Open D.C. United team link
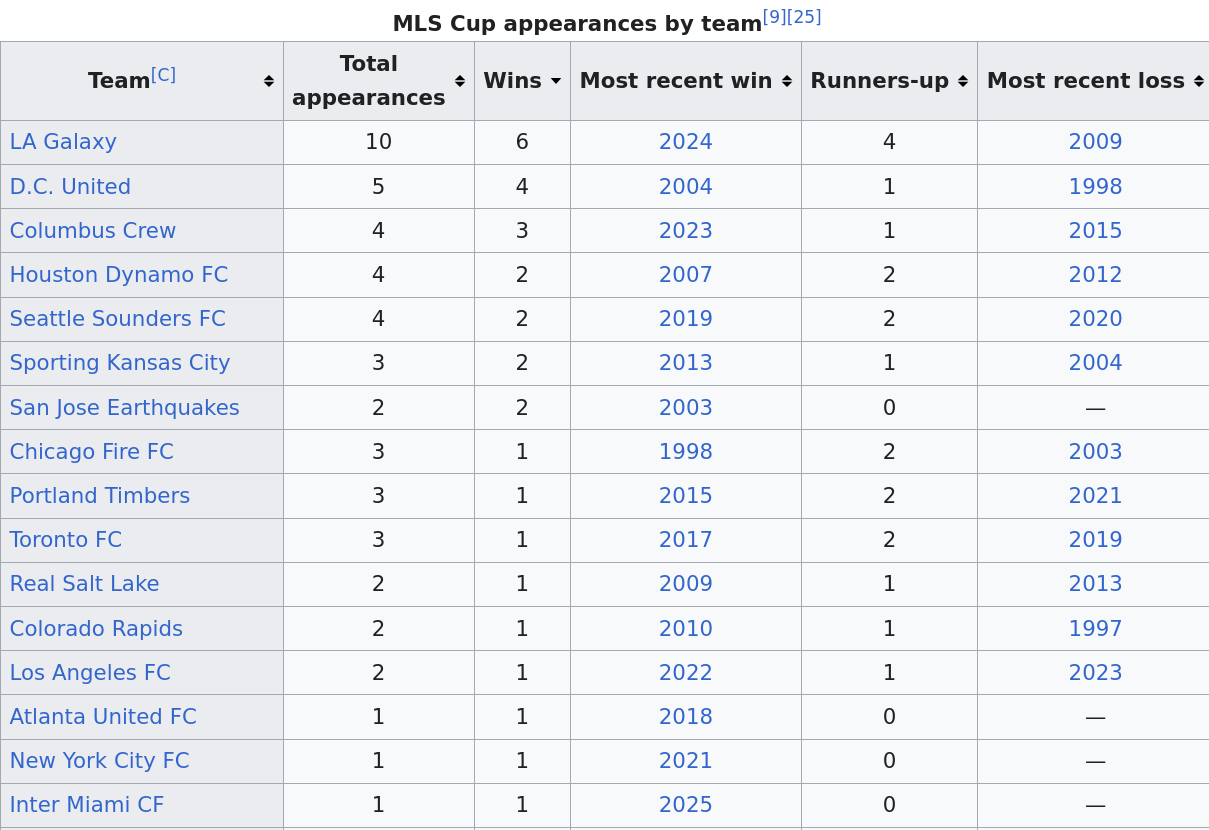Viewport: 1209px width, 830px height. tap(70, 187)
